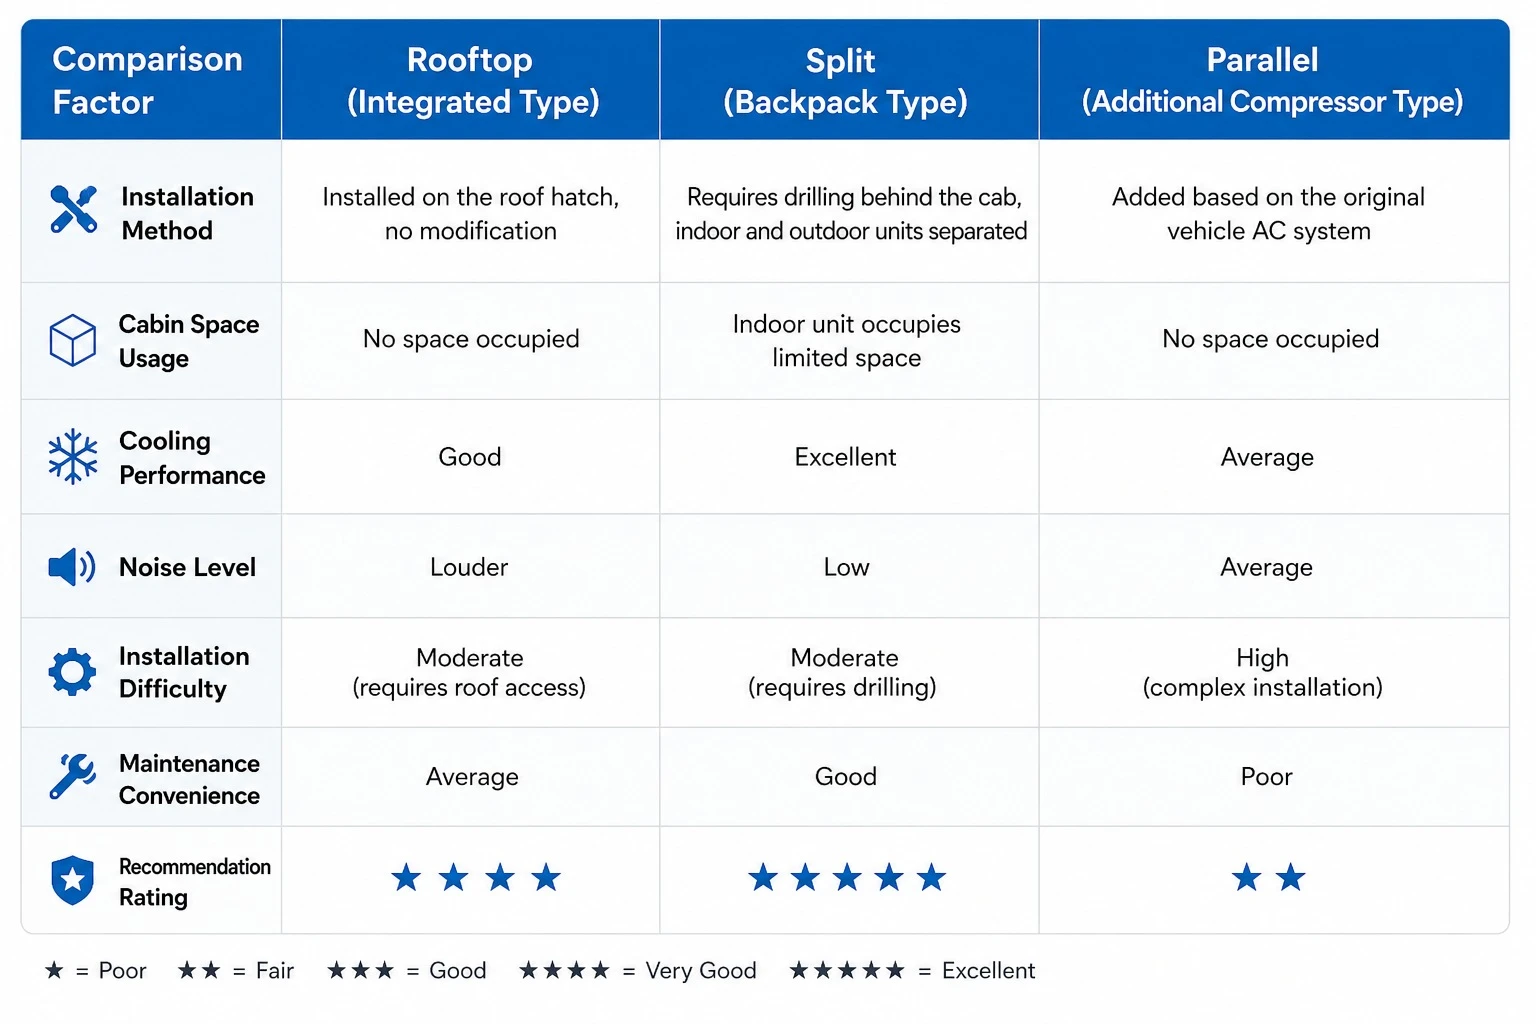
Task: Click the 'Very Good' legend entry
Action: click(x=638, y=971)
